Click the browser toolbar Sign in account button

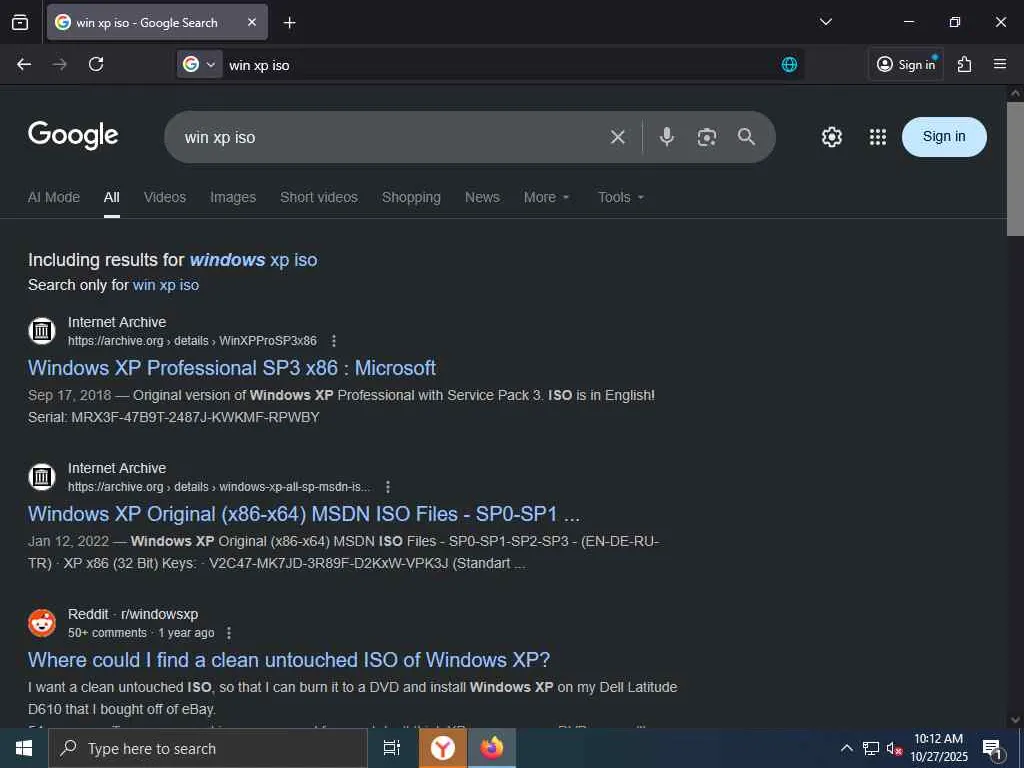pos(906,64)
